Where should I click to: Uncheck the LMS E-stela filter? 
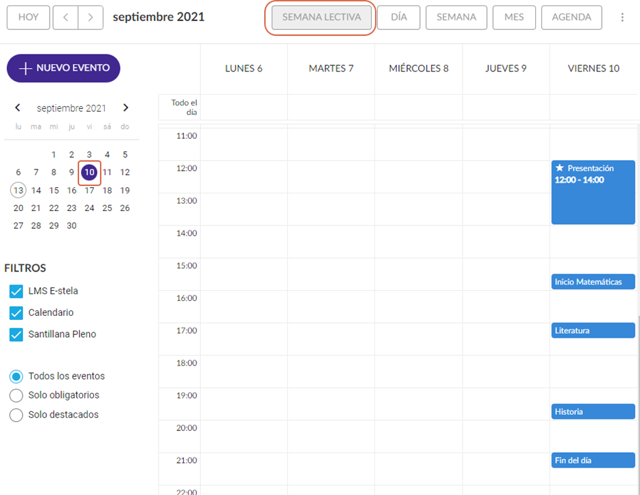point(16,291)
